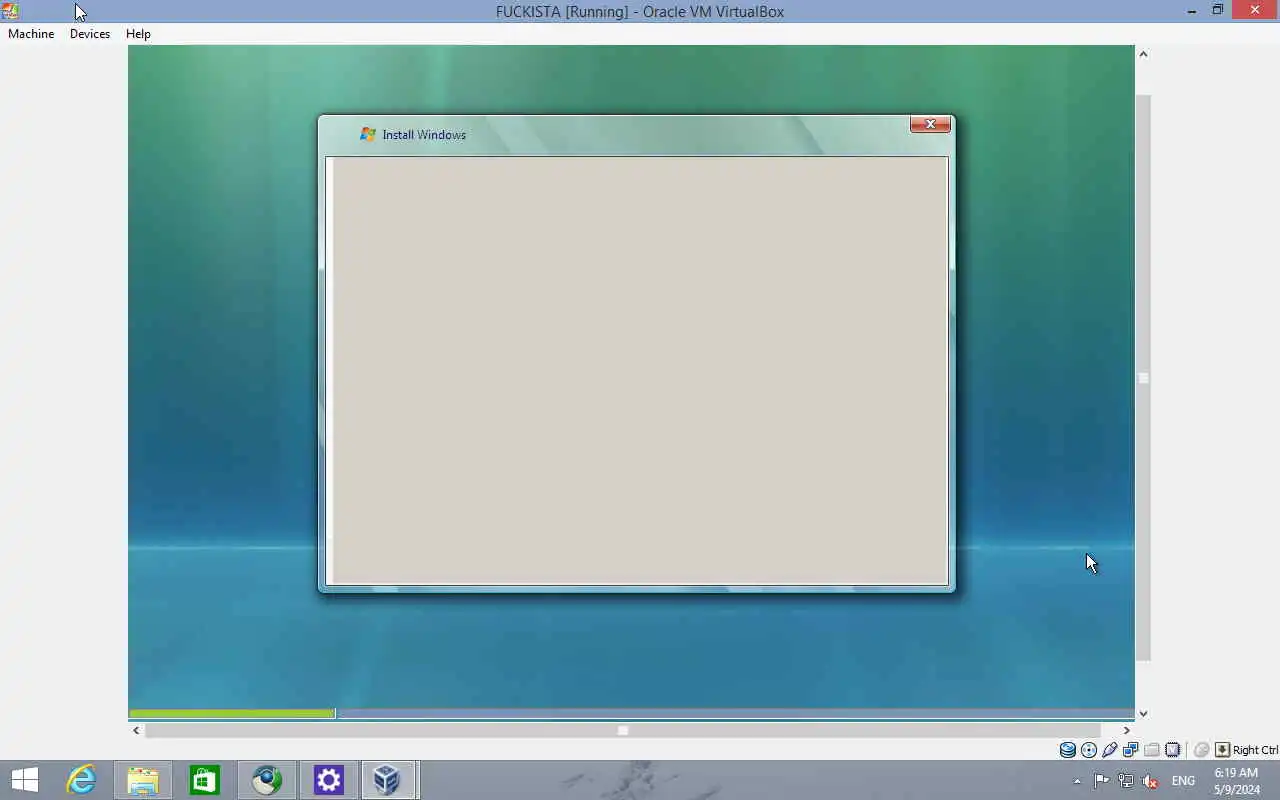Click the processor chip status icon
1280x800 pixels.
point(1173,750)
